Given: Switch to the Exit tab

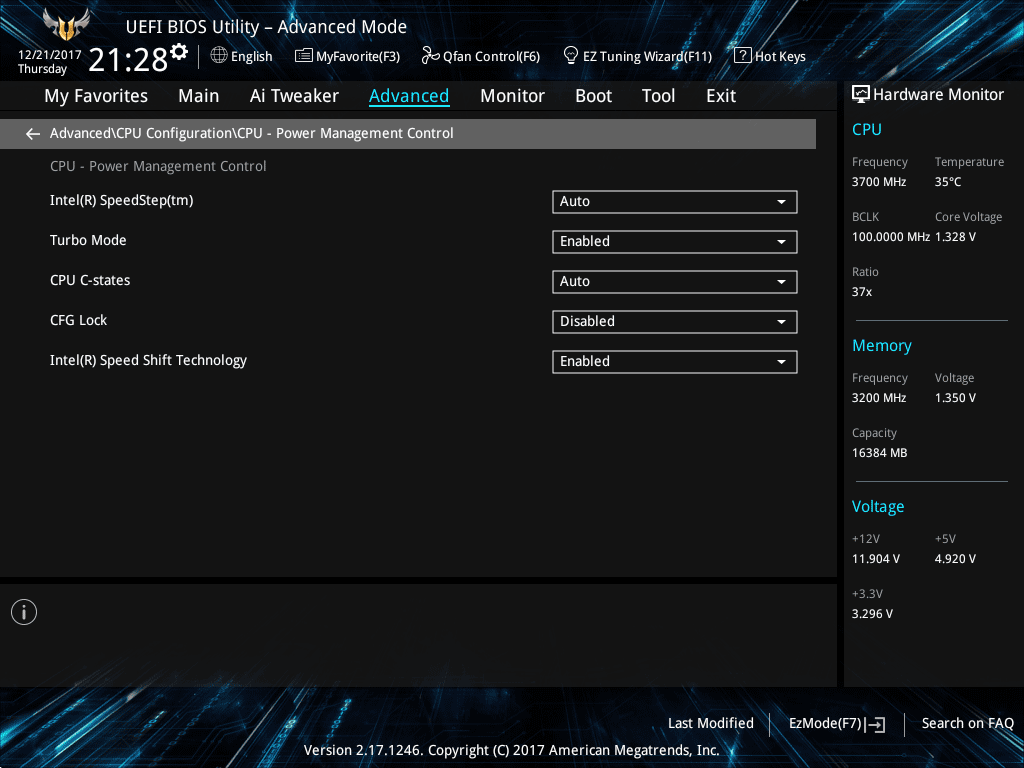Looking at the screenshot, I should point(721,96).
